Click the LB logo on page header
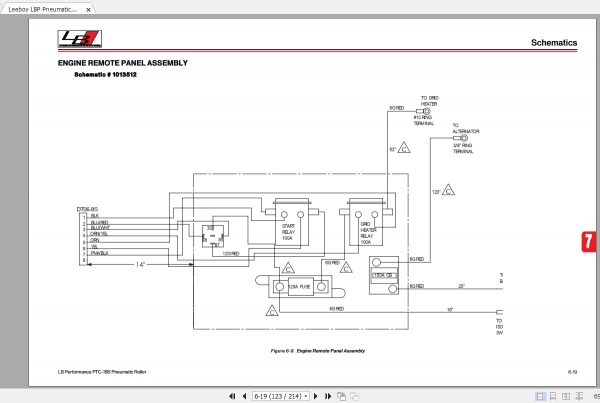The width and height of the screenshot is (600, 403). (x=80, y=39)
